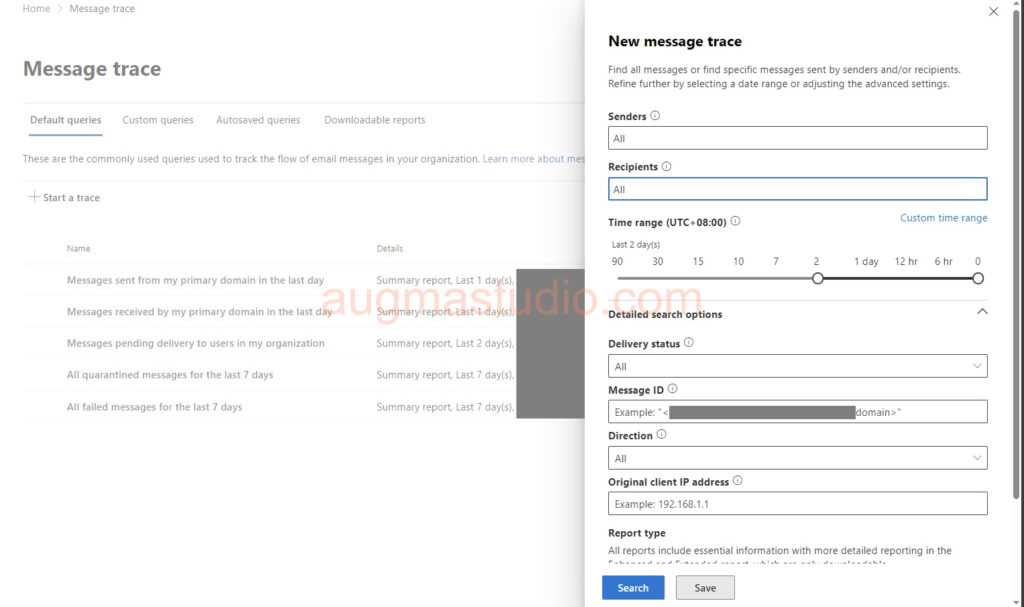Click Start a trace with plus icon
Screen dimensions: 1024x607
point(64,198)
